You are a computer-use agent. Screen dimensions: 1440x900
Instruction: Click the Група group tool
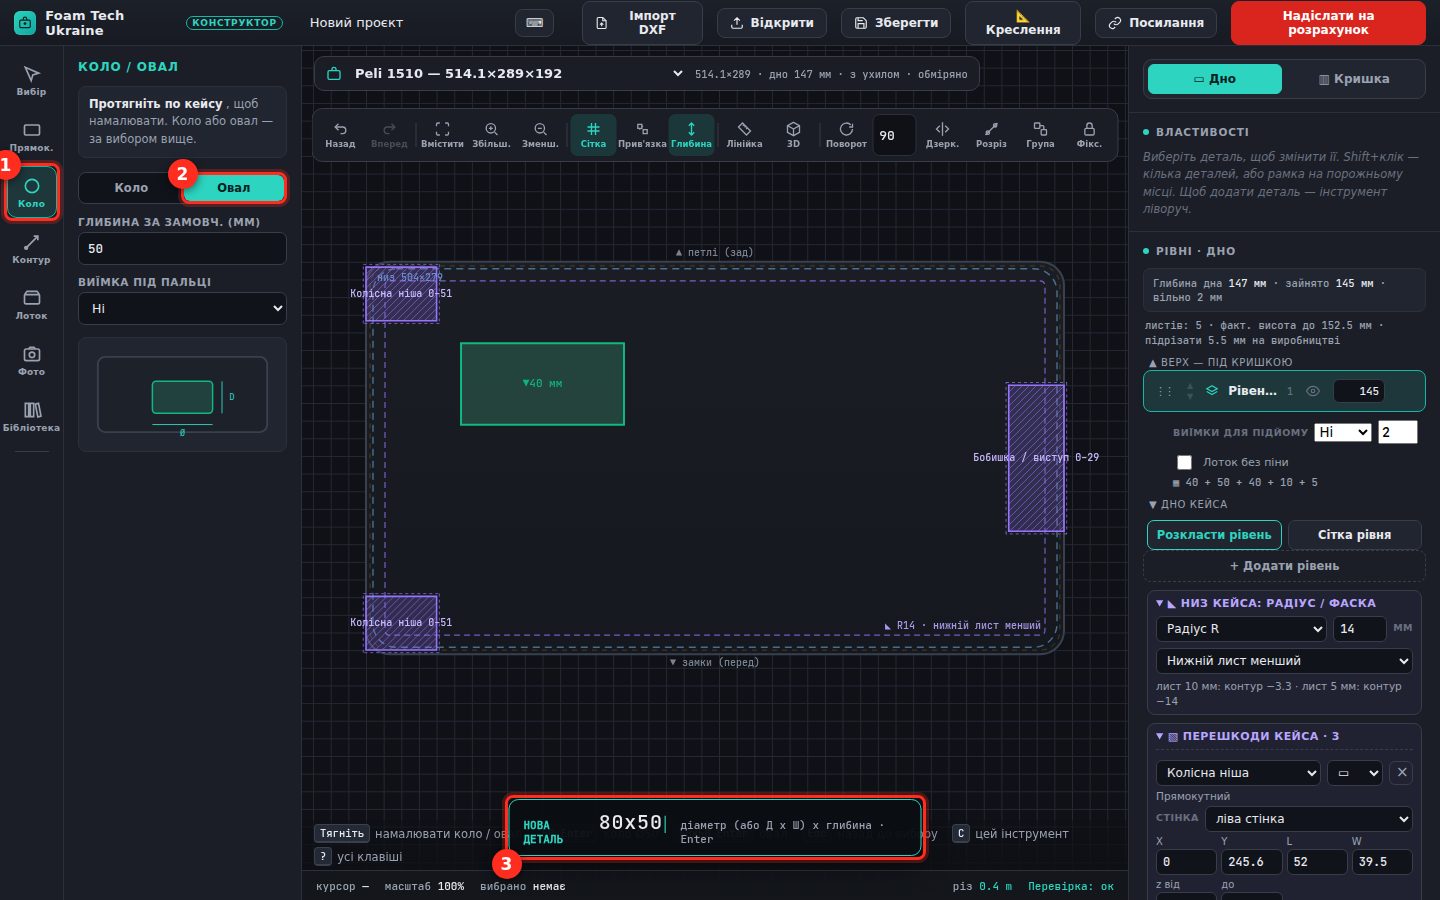(1040, 135)
